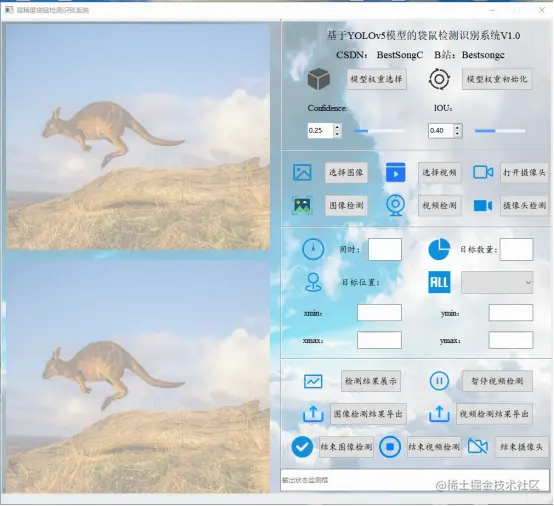Close the application window
The width and height of the screenshot is (554, 506).
point(542,10)
